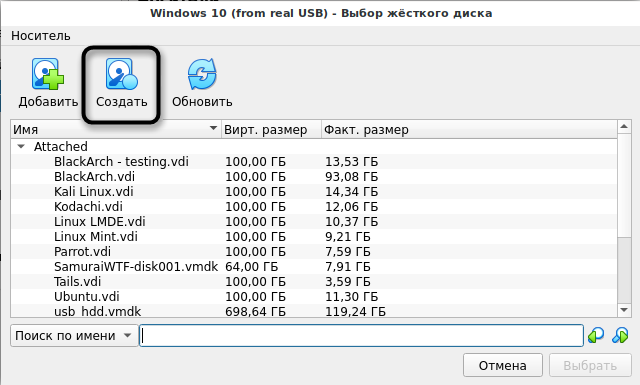Viewport: 640px width, 385px height.
Task: Click the 13,53 ГБ actual size value
Action: point(351,162)
